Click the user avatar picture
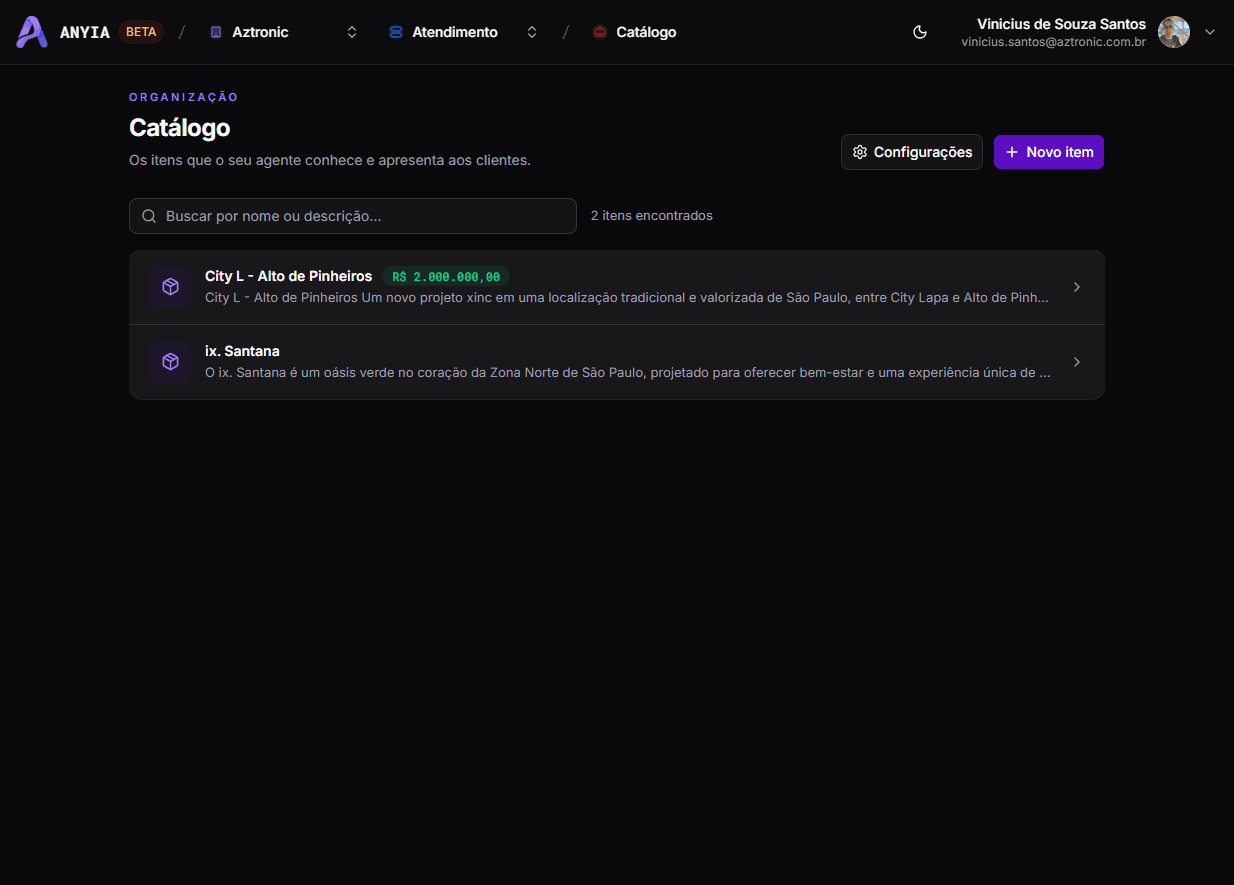This screenshot has height=885, width=1234. 1174,32
